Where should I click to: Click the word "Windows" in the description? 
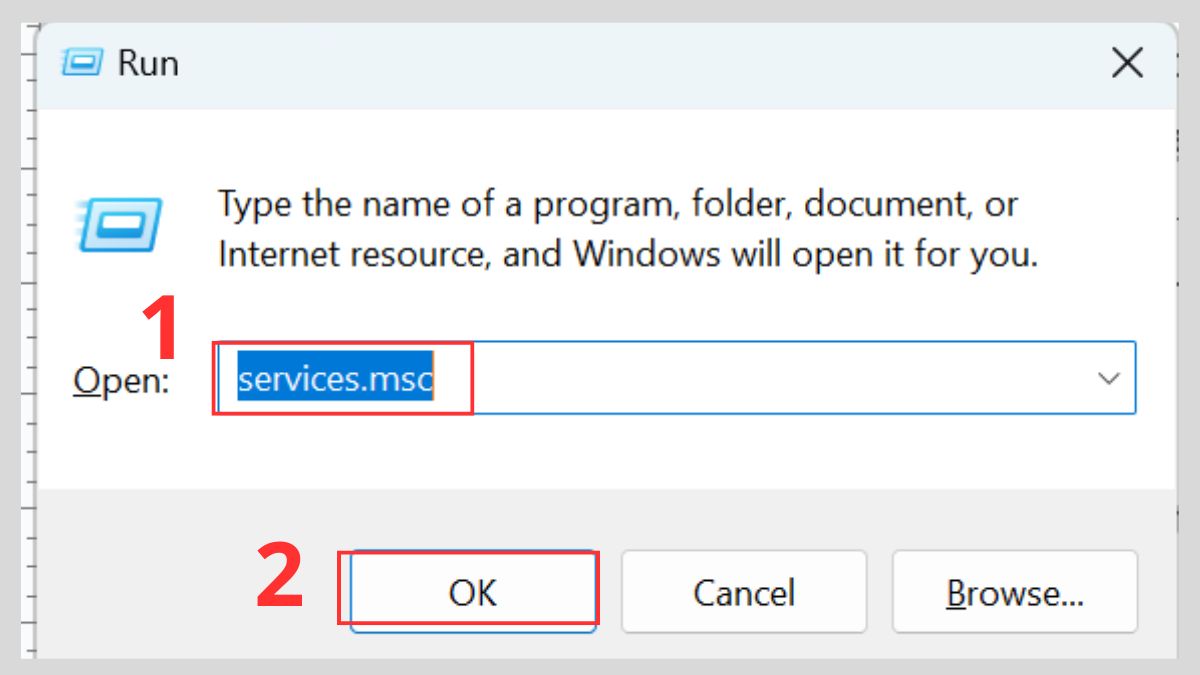click(647, 254)
